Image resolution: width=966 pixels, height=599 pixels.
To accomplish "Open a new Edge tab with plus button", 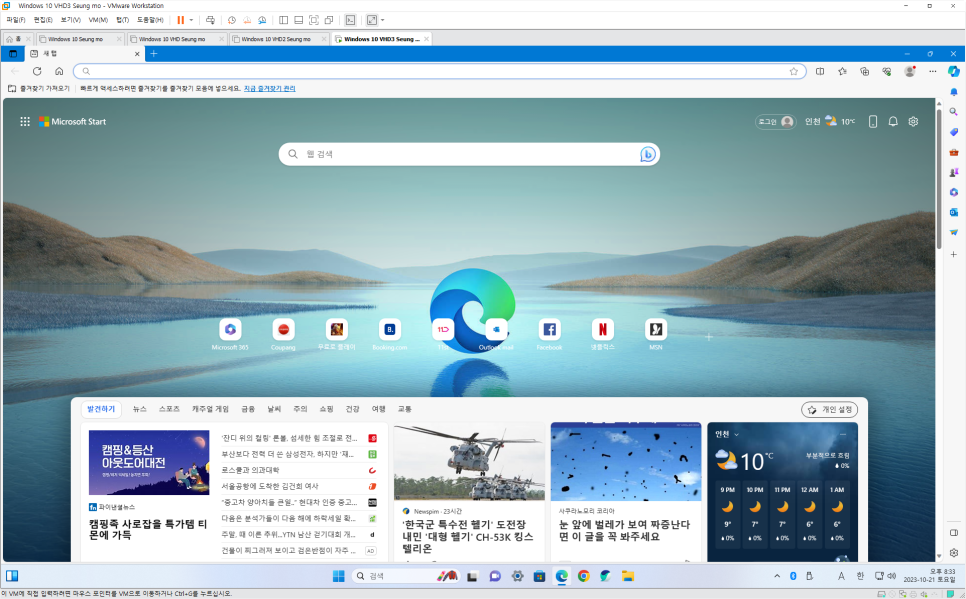I will coord(154,54).
